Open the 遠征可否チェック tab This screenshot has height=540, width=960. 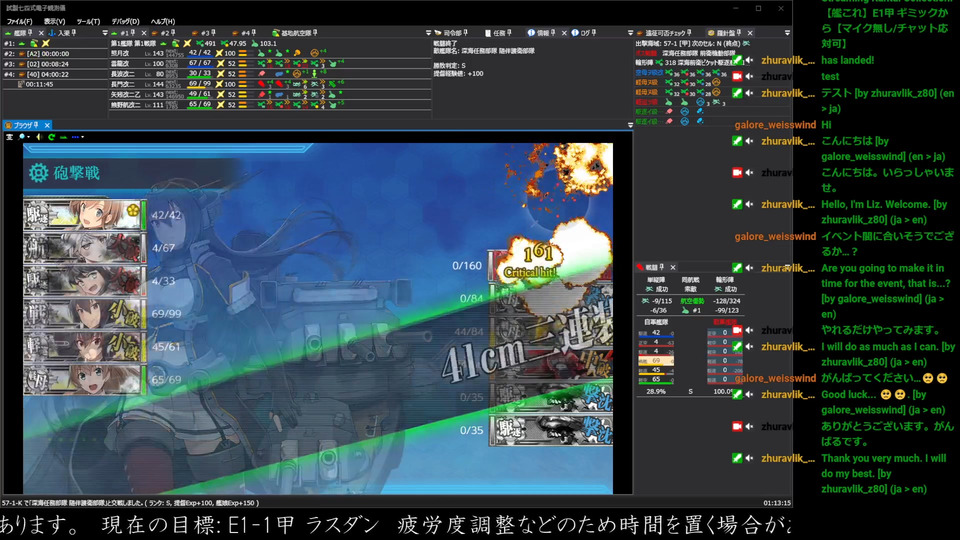(664, 33)
